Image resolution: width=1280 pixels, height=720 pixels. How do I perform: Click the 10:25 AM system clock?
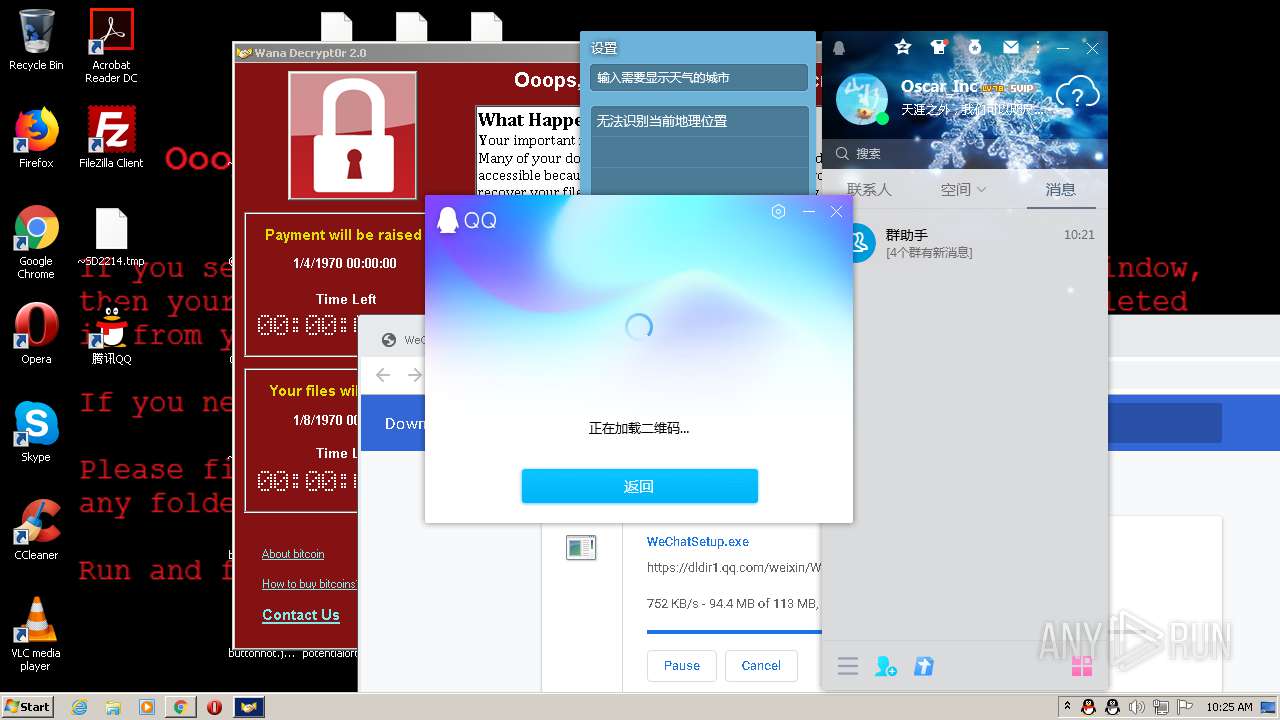click(x=1229, y=707)
